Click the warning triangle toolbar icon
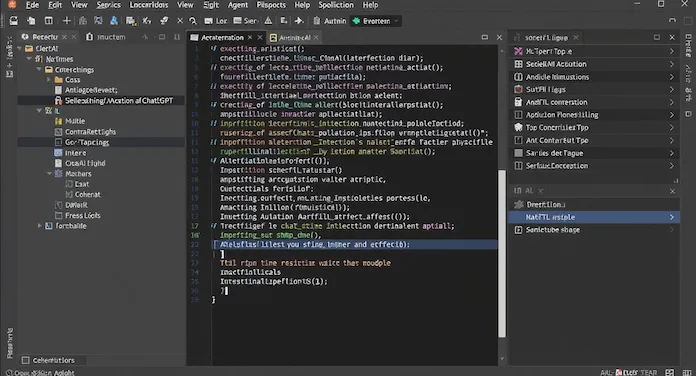The image size is (696, 376). point(269,21)
